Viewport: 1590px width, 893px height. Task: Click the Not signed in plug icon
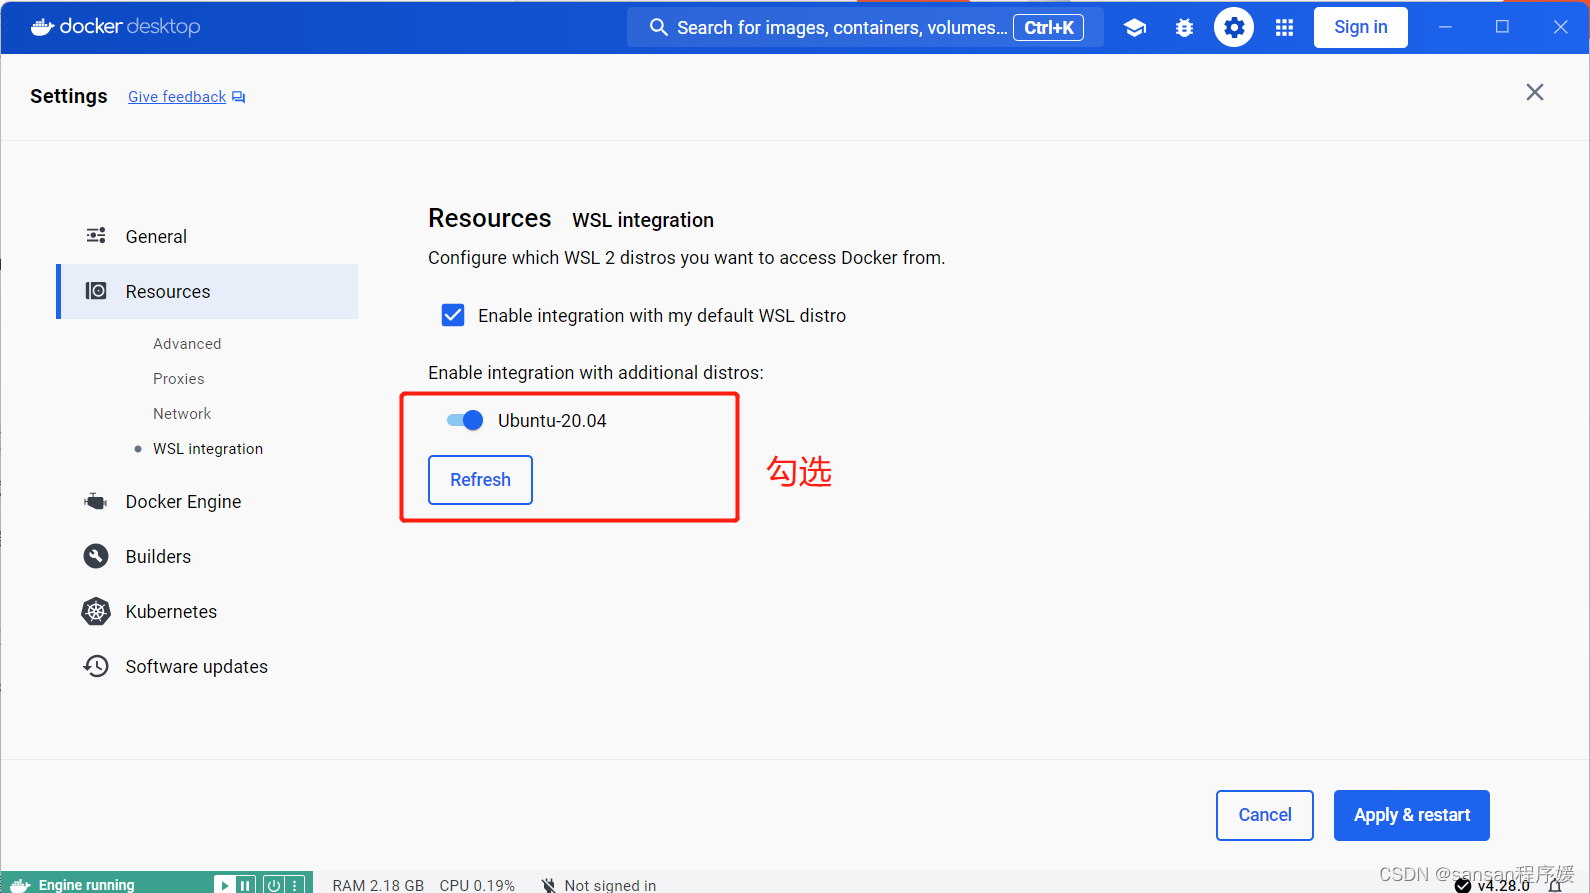(x=548, y=885)
